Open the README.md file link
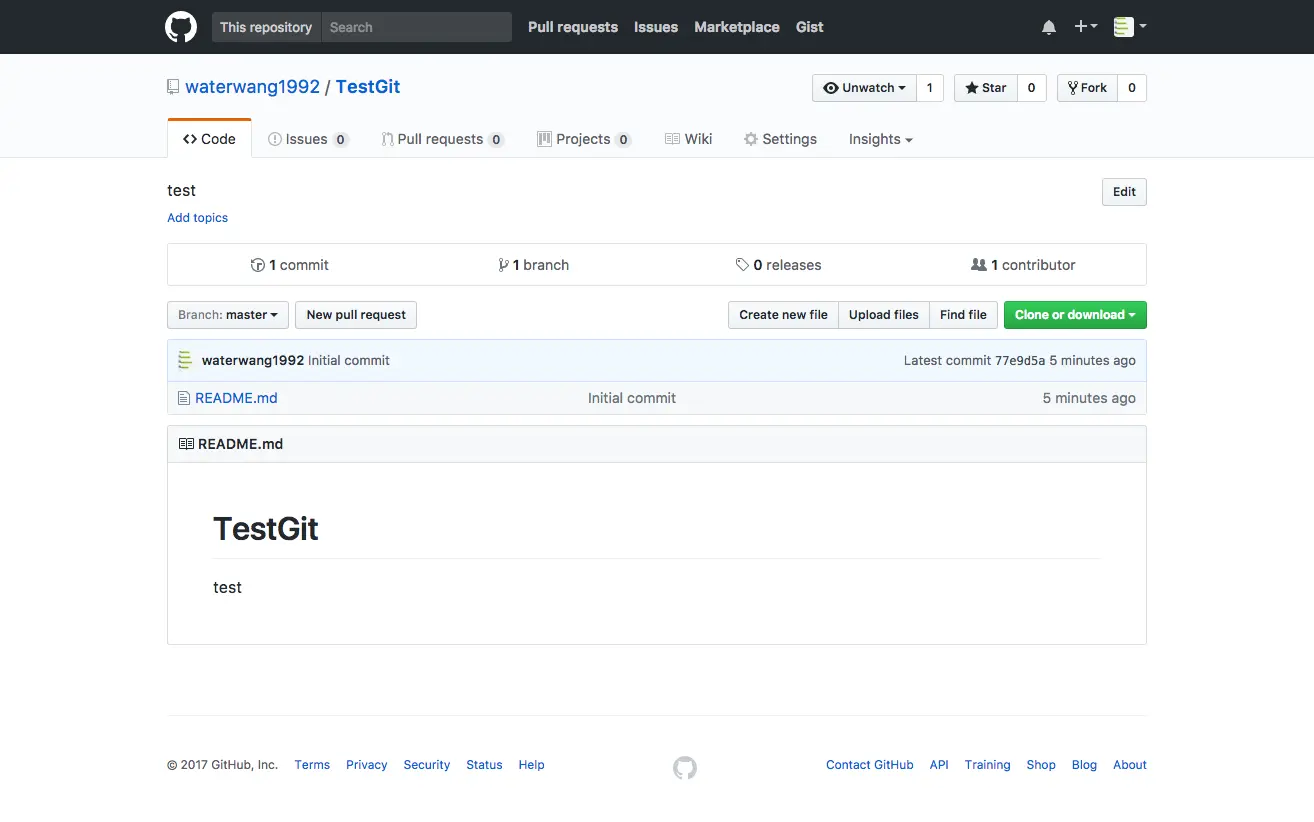 point(236,398)
